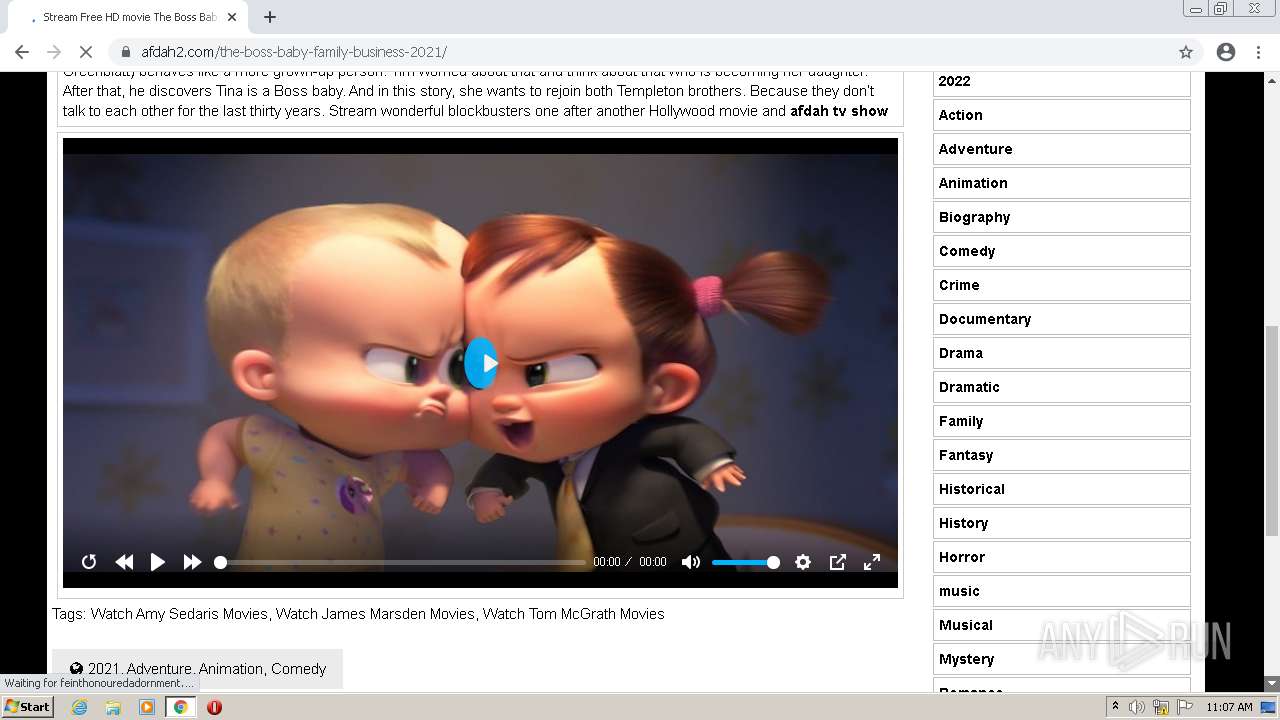Launch Internet Explorer from the taskbar
The image size is (1280, 720).
pyautogui.click(x=79, y=707)
